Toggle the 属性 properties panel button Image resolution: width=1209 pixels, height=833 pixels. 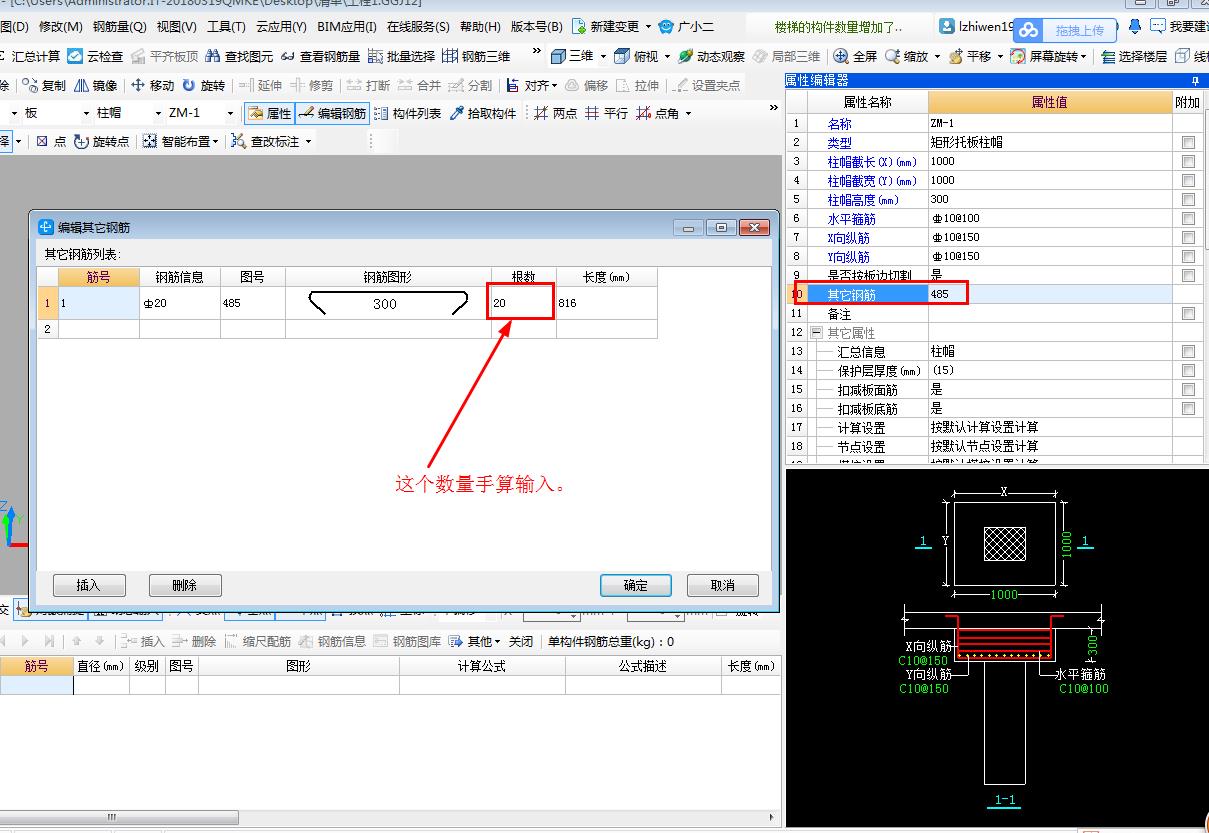coord(269,114)
